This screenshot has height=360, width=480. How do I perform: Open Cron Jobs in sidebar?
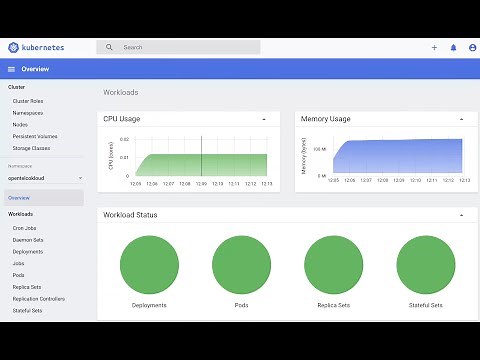[x=24, y=228]
